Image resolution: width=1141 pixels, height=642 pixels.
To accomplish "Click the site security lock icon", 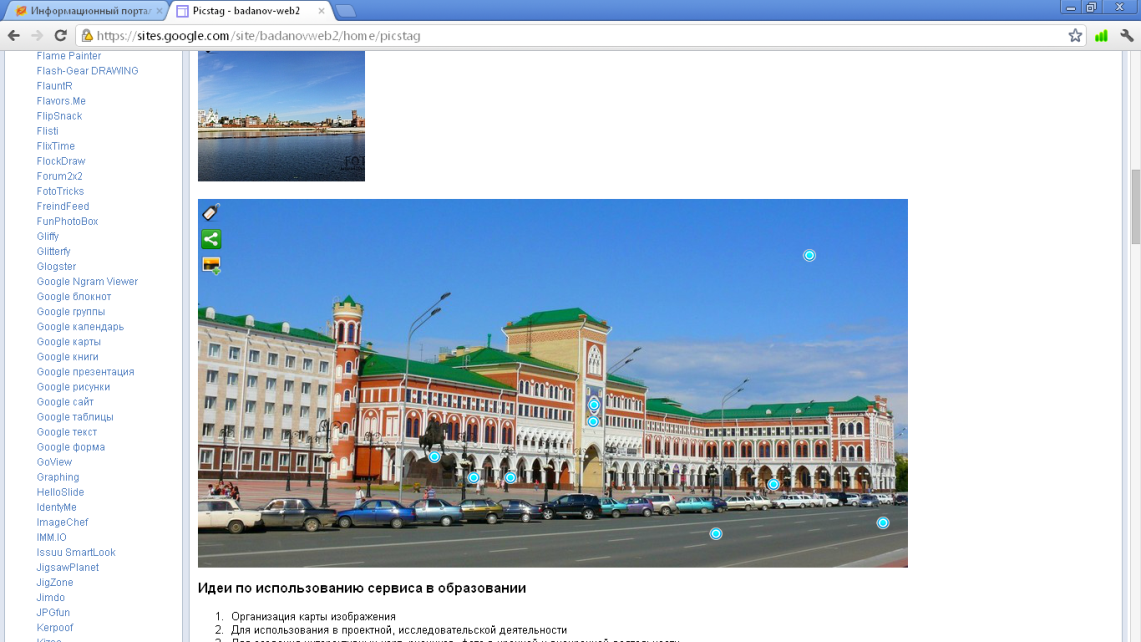I will (87, 36).
